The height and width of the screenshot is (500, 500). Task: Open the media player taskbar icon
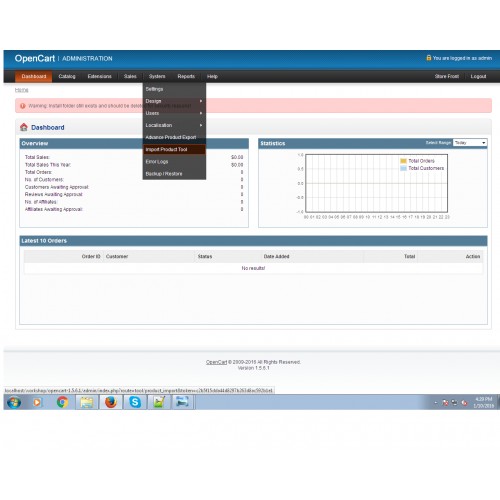point(37,402)
